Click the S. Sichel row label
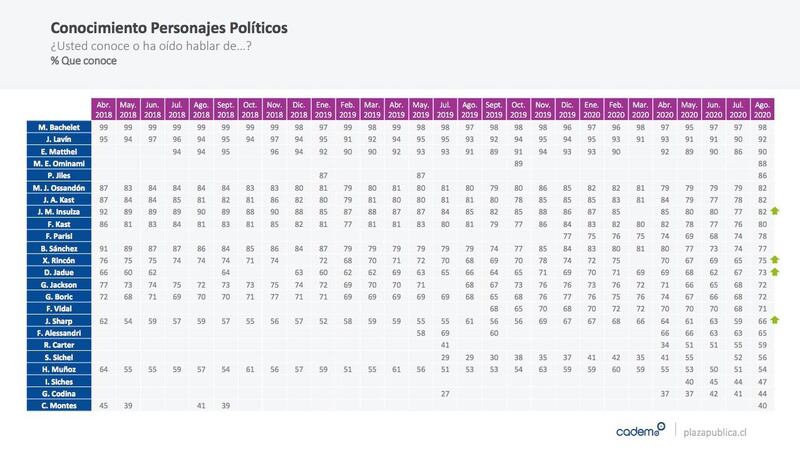Screen dimensions: 800x449 pyautogui.click(x=59, y=357)
